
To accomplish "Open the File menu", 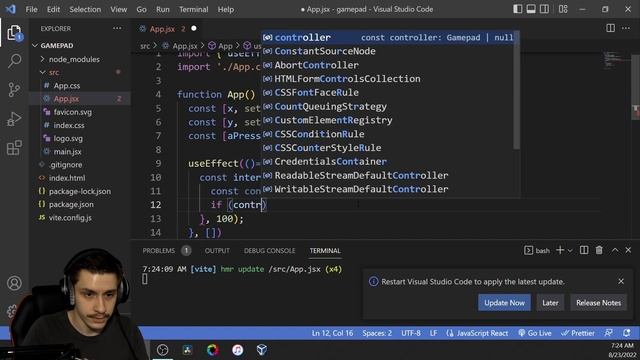I will coord(31,9).
